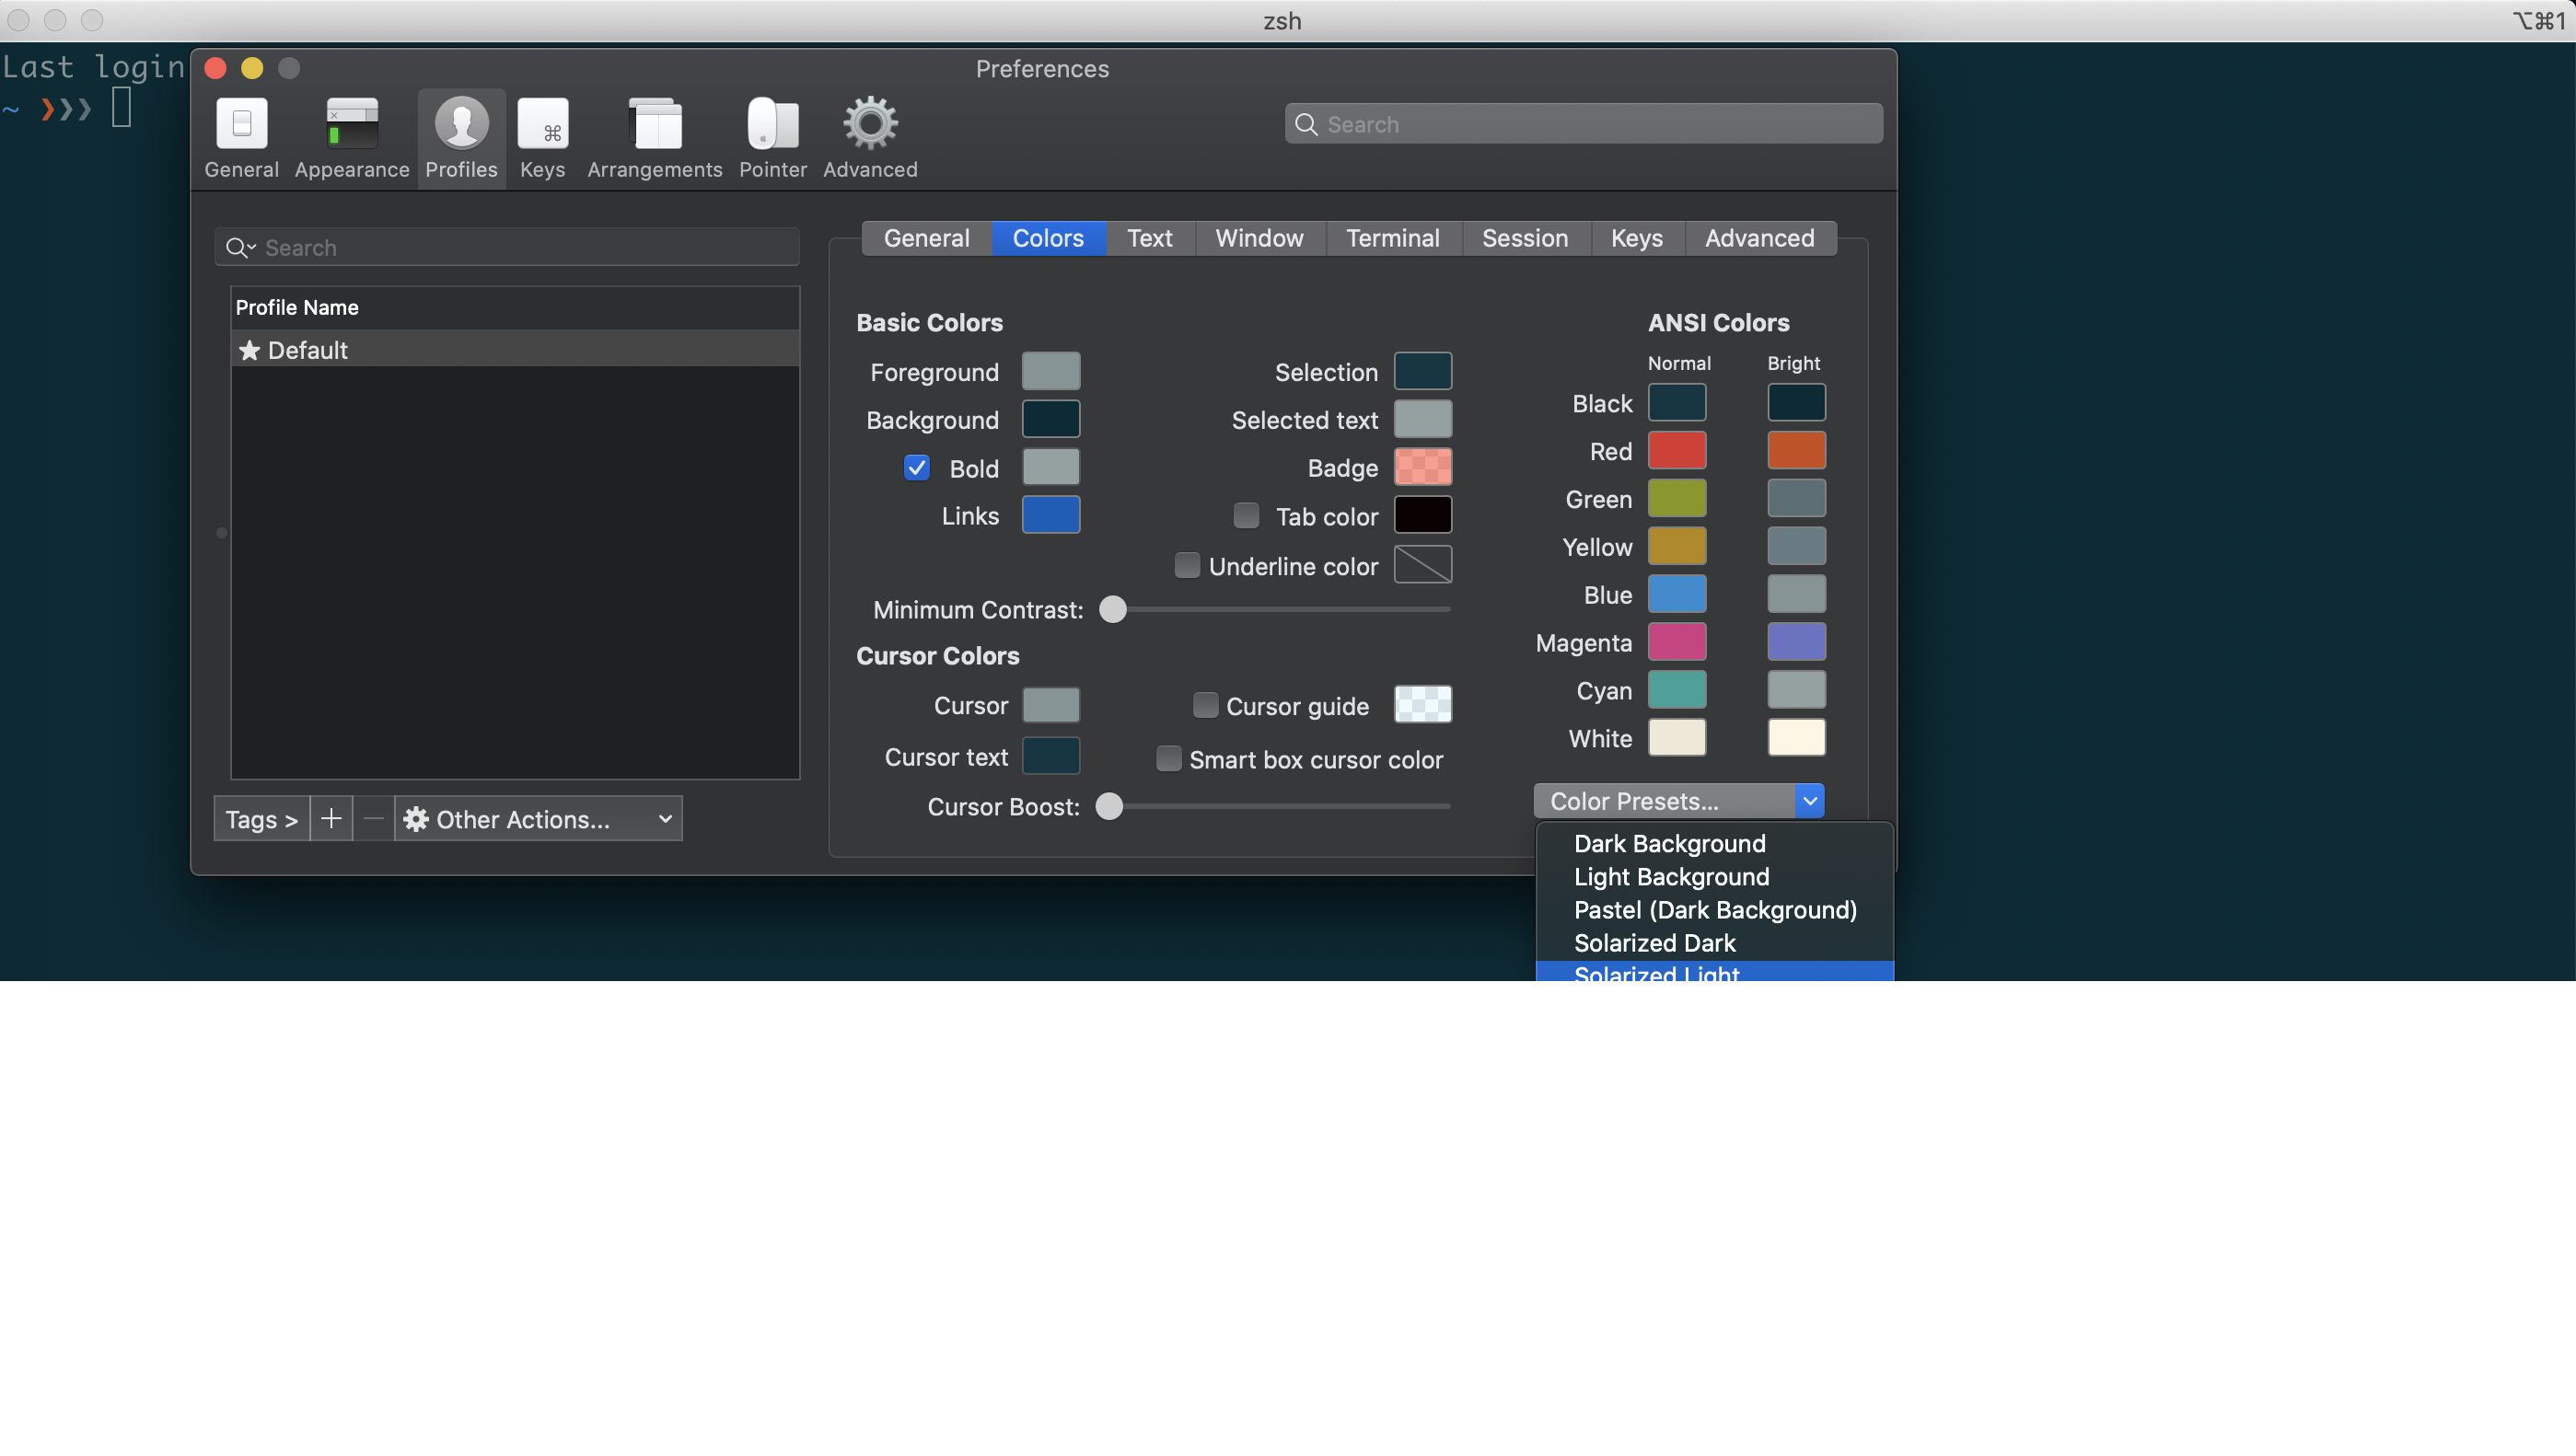Choose Light Background preset
Image resolution: width=2576 pixels, height=1456 pixels.
1715,877
